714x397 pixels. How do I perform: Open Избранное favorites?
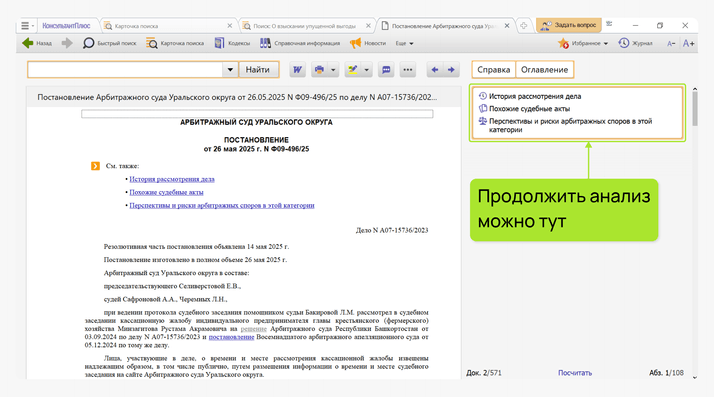[579, 43]
